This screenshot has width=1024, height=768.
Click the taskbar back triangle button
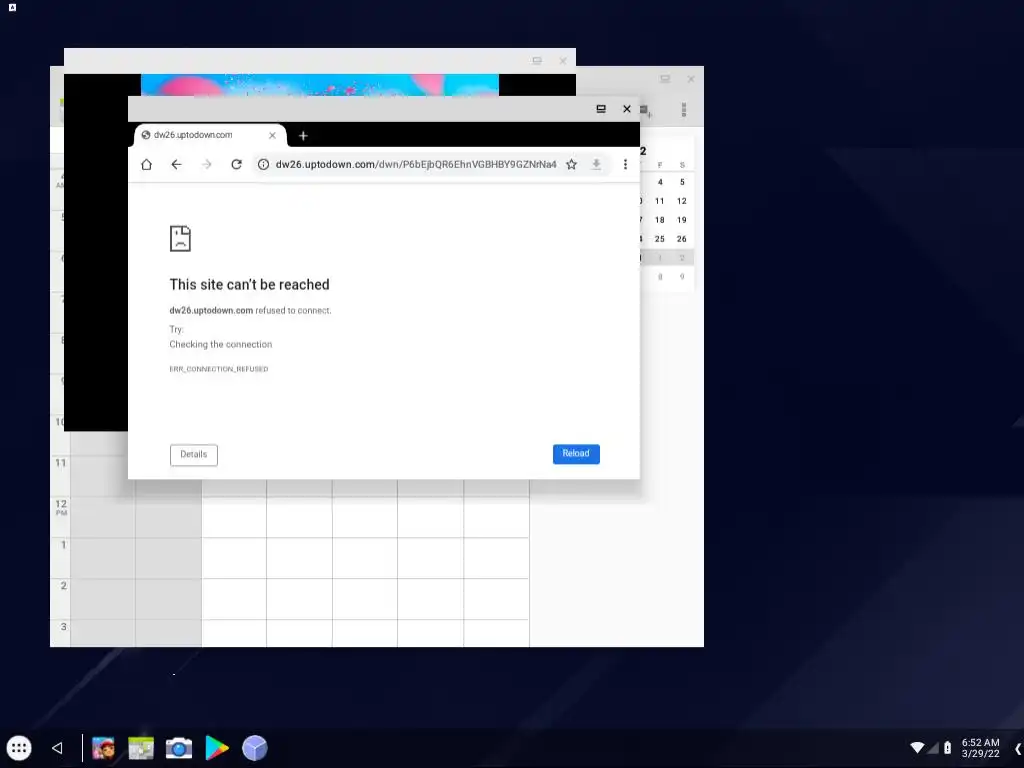57,748
